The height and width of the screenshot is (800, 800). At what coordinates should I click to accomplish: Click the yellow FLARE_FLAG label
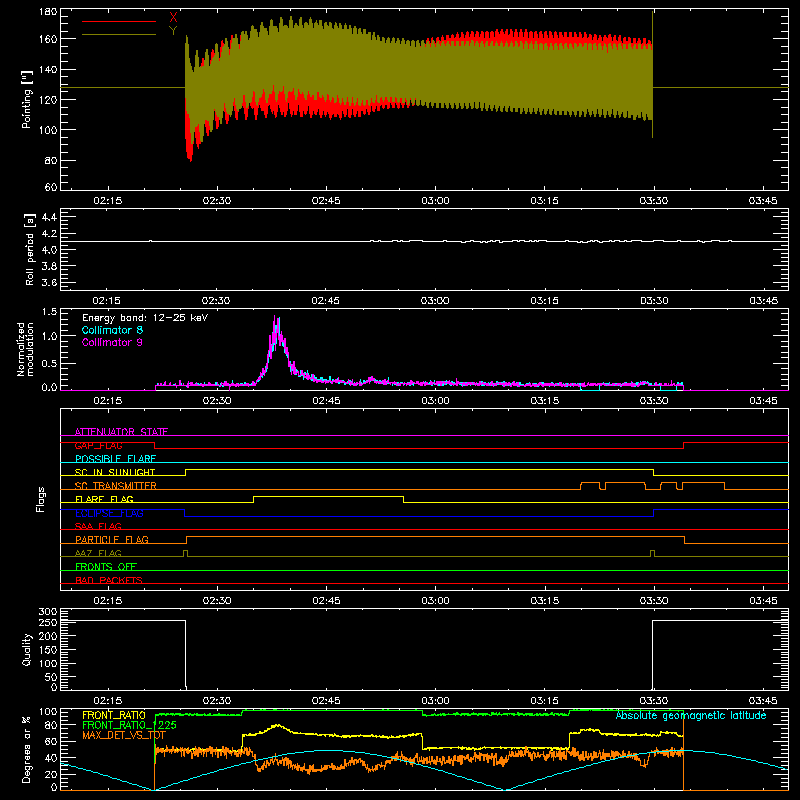pyautogui.click(x=104, y=499)
